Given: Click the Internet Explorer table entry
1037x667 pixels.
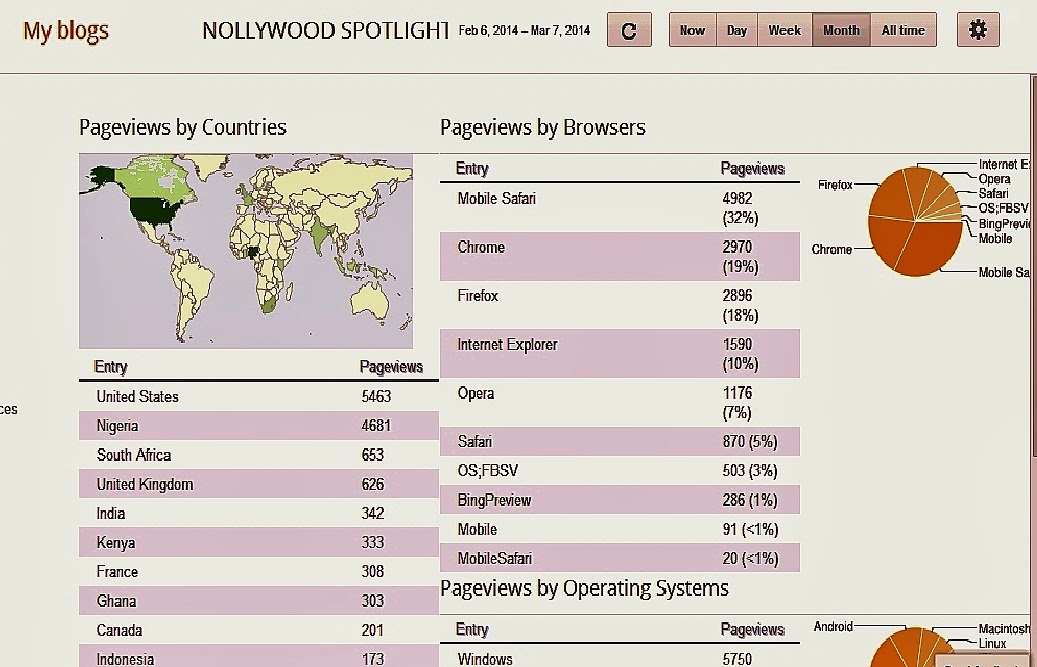Looking at the screenshot, I should [507, 344].
